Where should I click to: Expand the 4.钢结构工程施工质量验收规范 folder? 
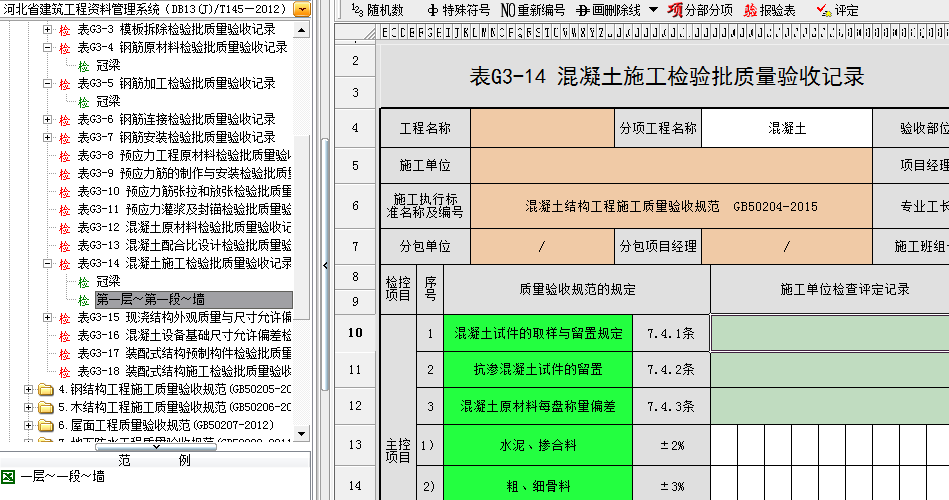pyautogui.click(x=28, y=390)
